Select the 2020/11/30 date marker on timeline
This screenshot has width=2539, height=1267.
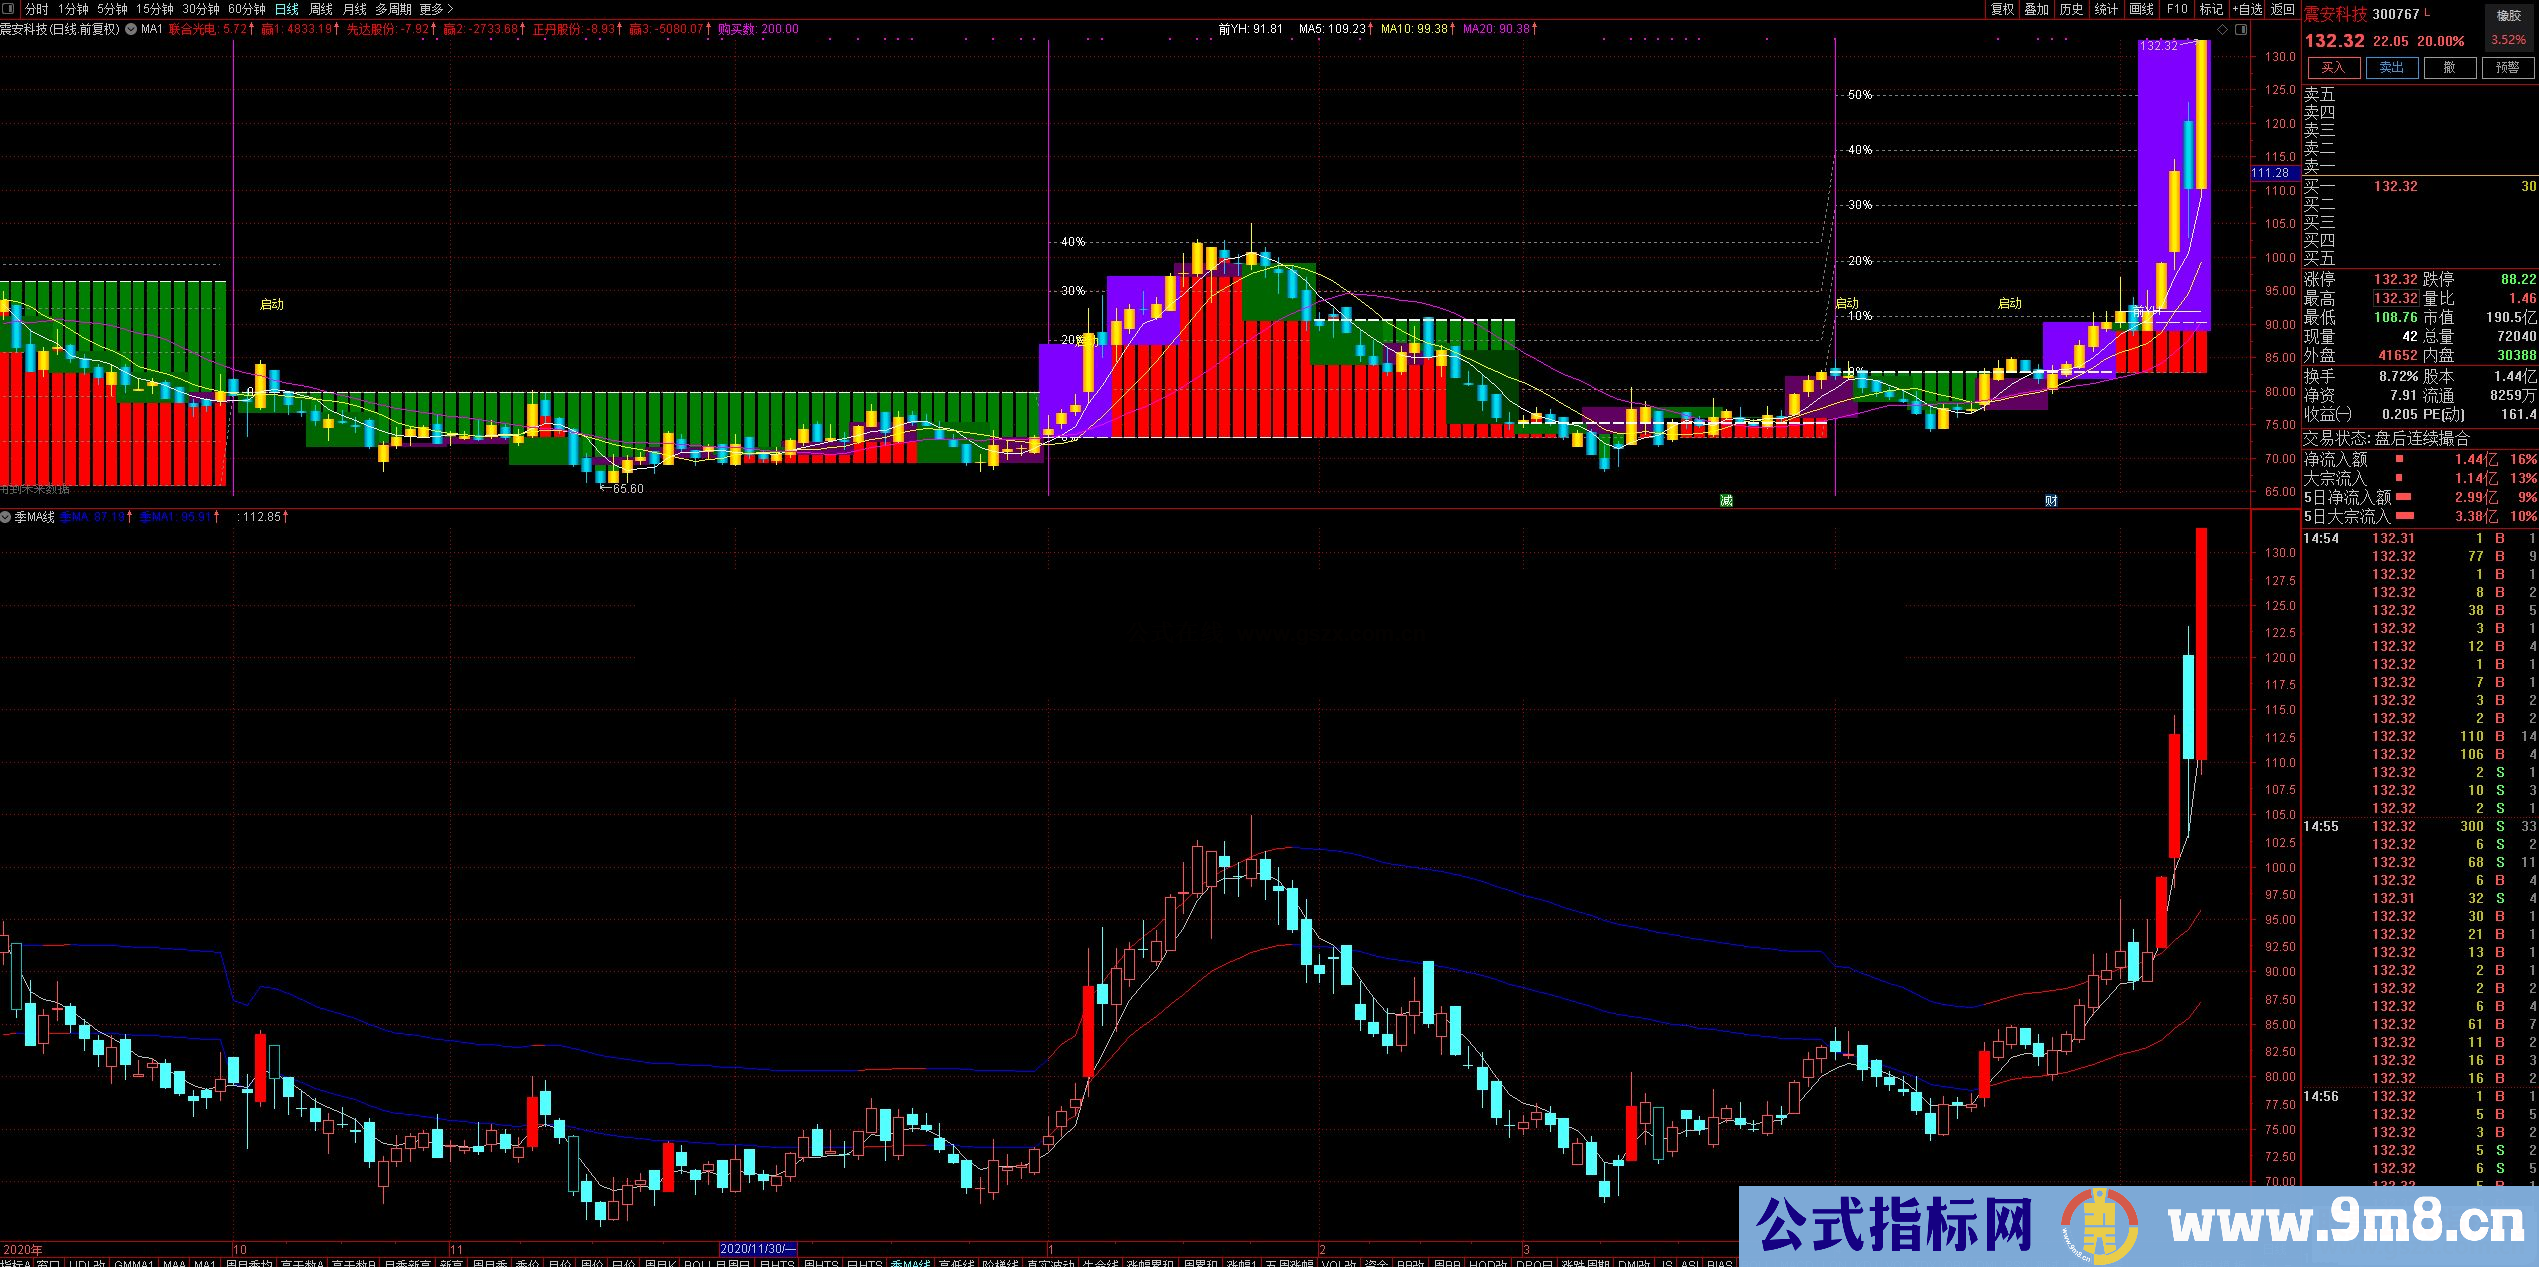click(758, 1249)
